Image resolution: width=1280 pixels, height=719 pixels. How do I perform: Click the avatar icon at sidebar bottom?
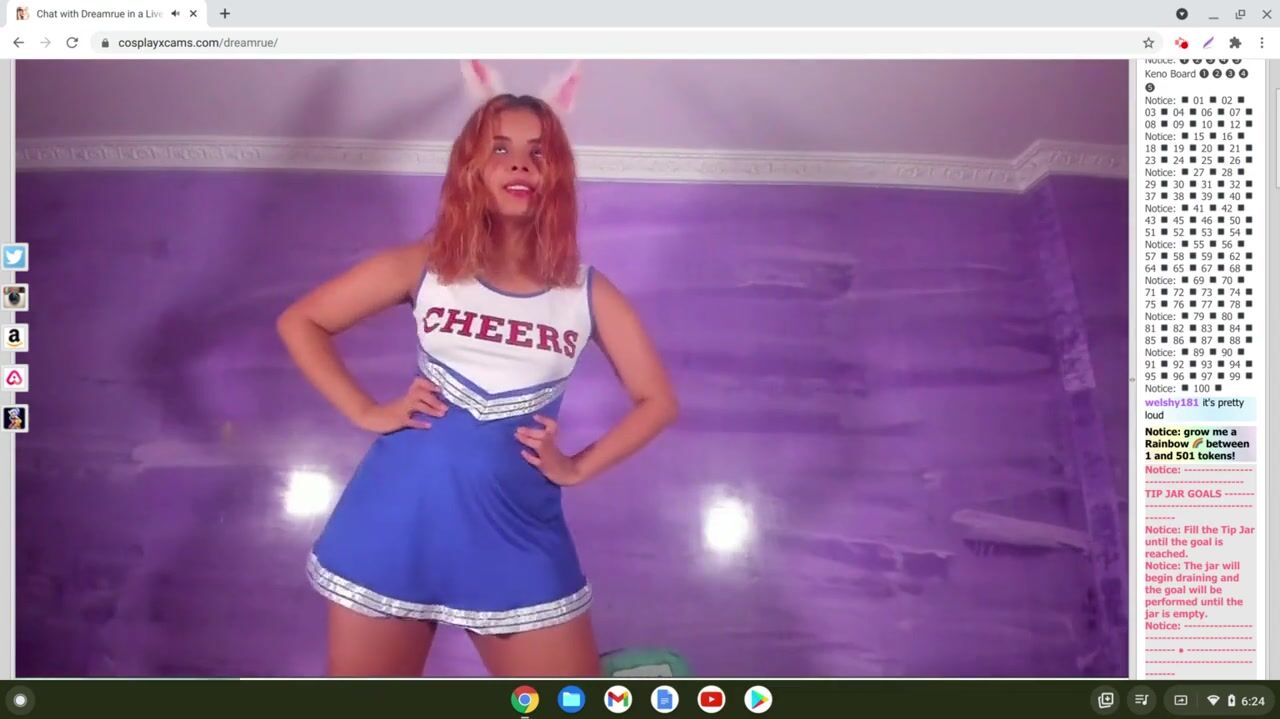tap(14, 418)
